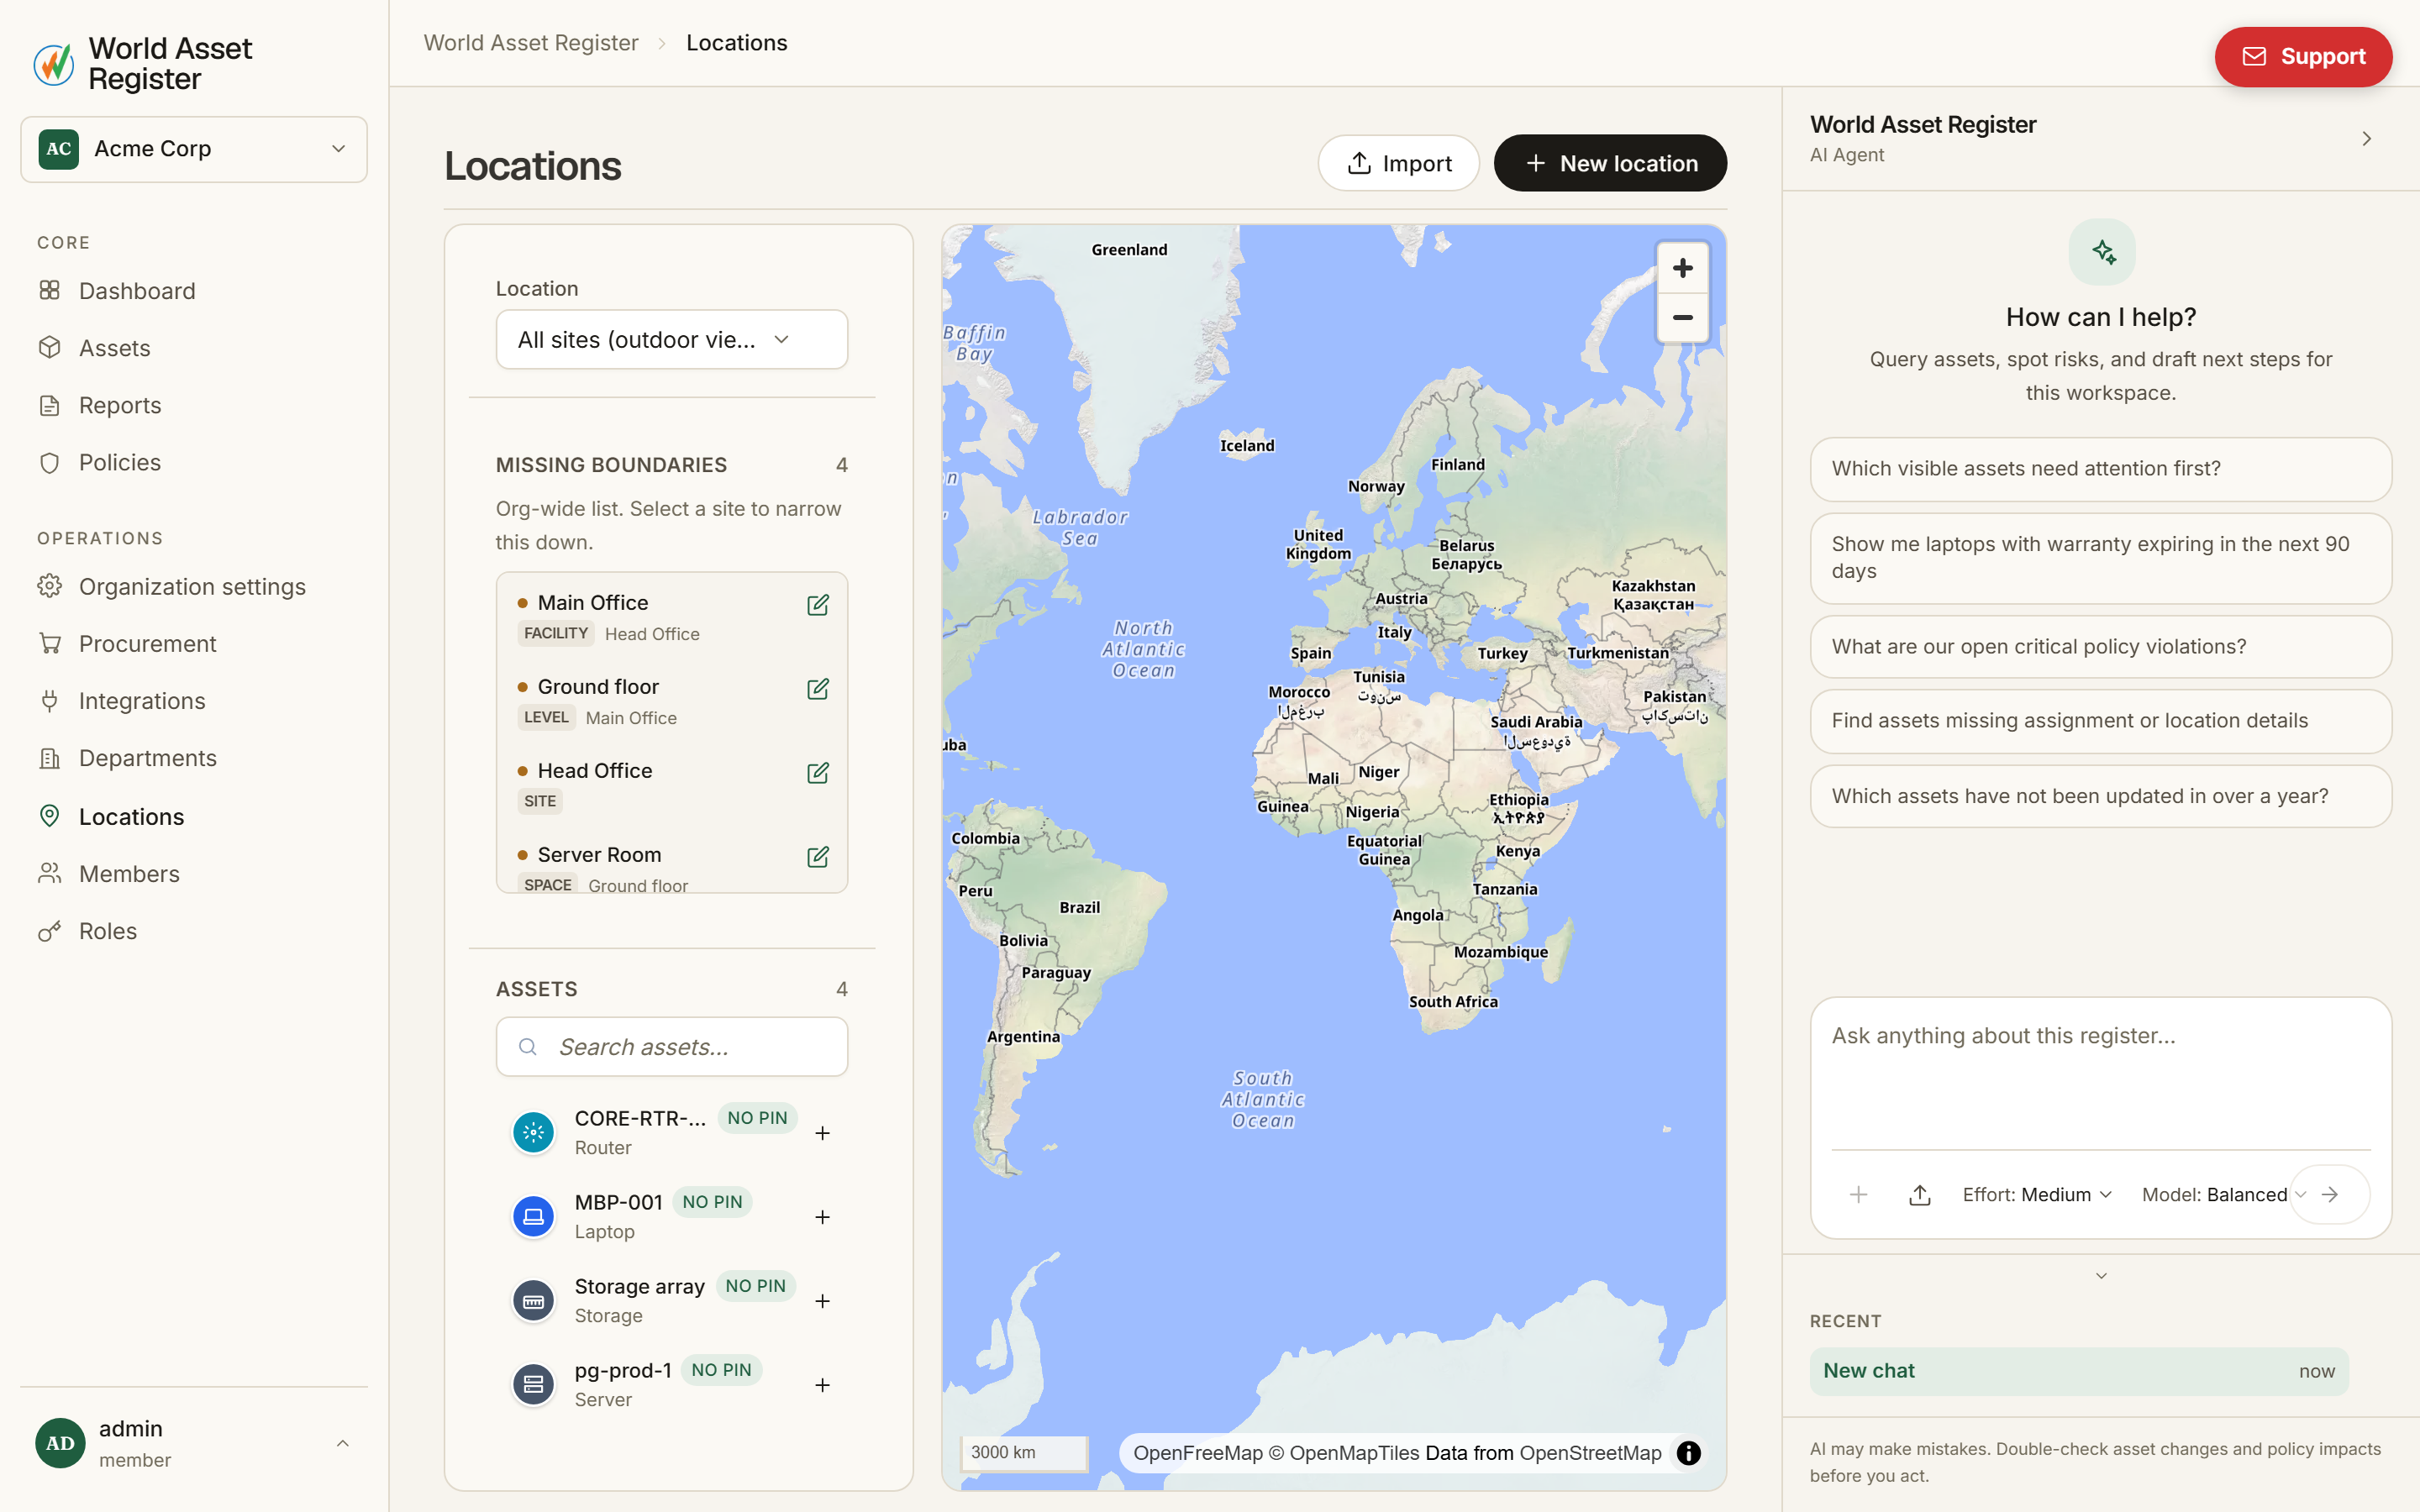Add pin for MBP-001 laptop
Screen dimensions: 2420x1512
coord(822,1217)
